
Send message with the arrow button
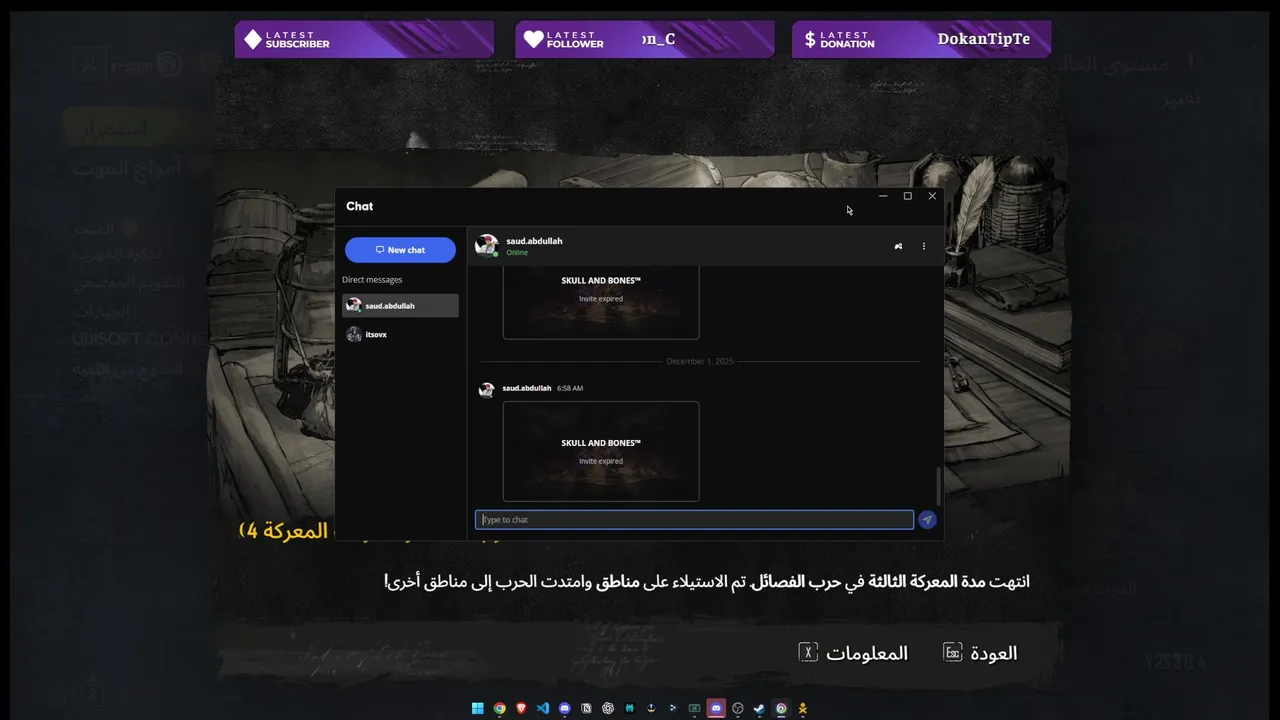pyautogui.click(x=928, y=520)
